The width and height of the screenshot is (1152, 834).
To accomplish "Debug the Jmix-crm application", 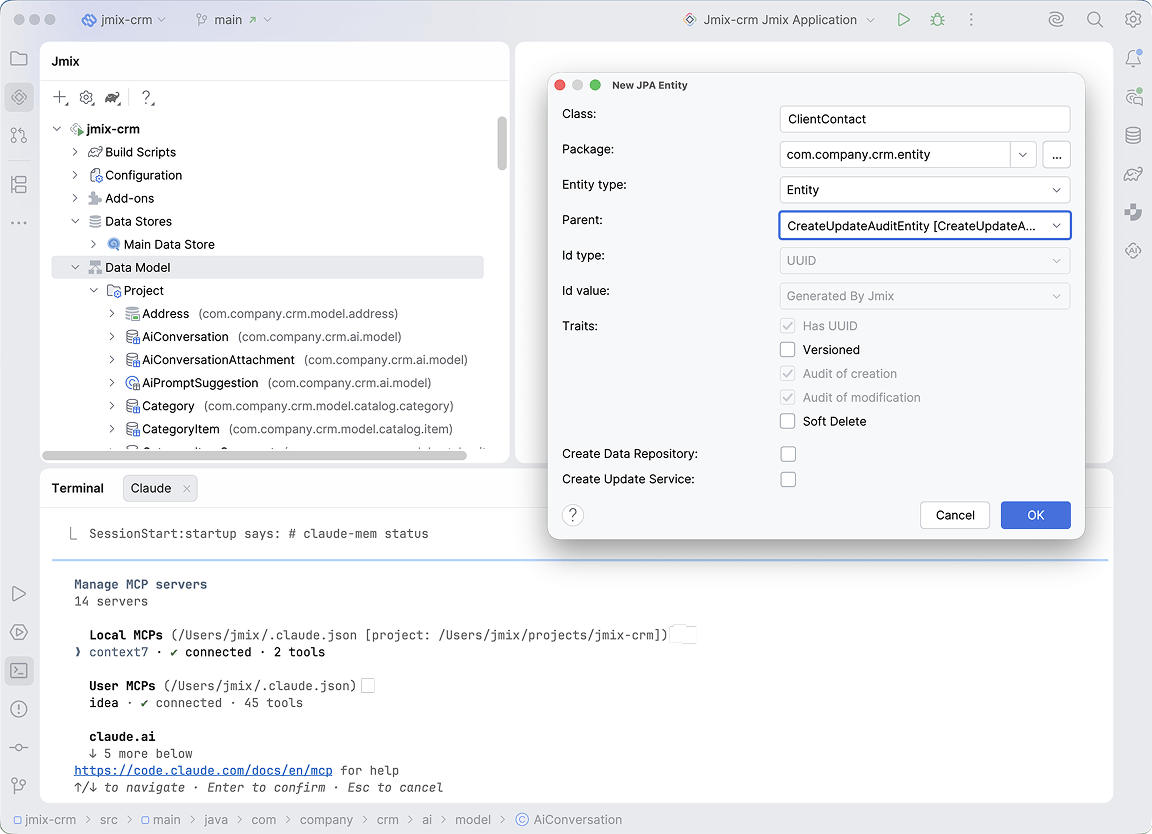I will (937, 20).
